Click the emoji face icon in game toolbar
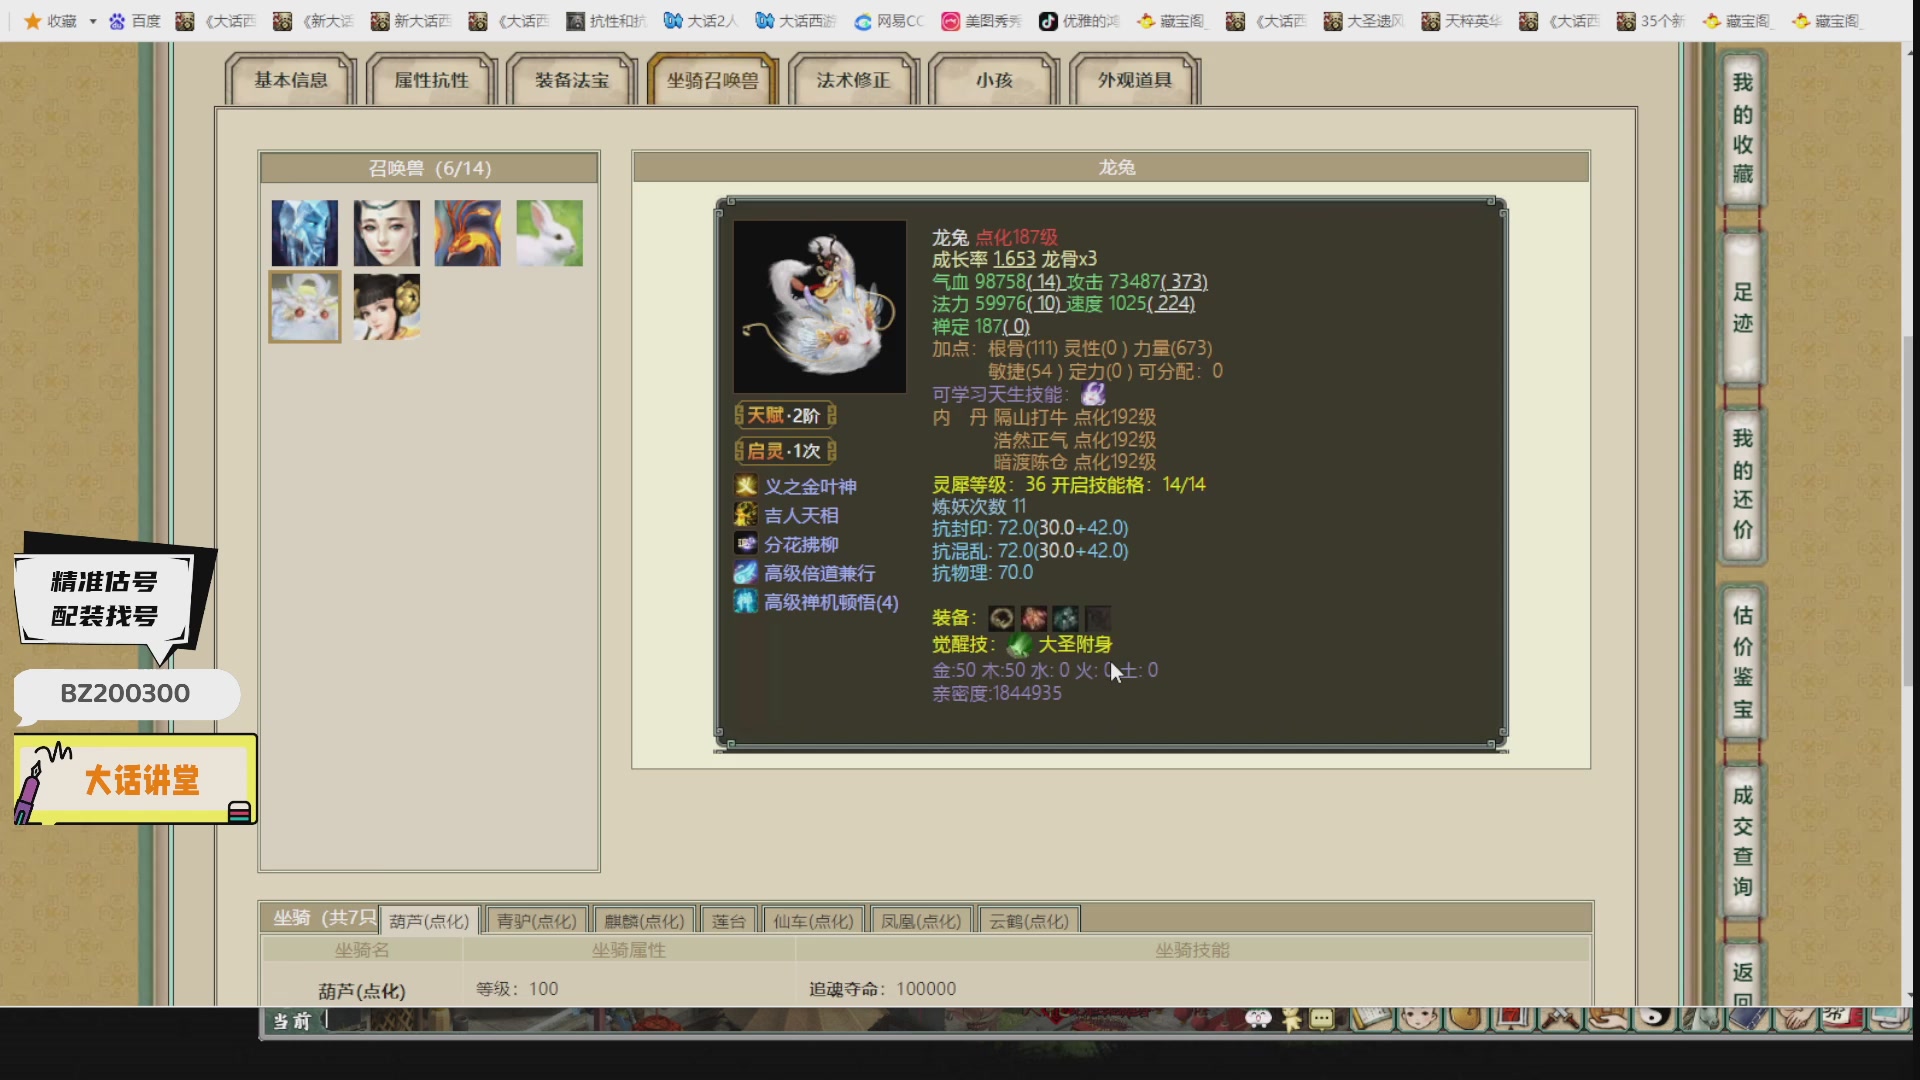Screen dimensions: 1920x1080 point(1259,1018)
